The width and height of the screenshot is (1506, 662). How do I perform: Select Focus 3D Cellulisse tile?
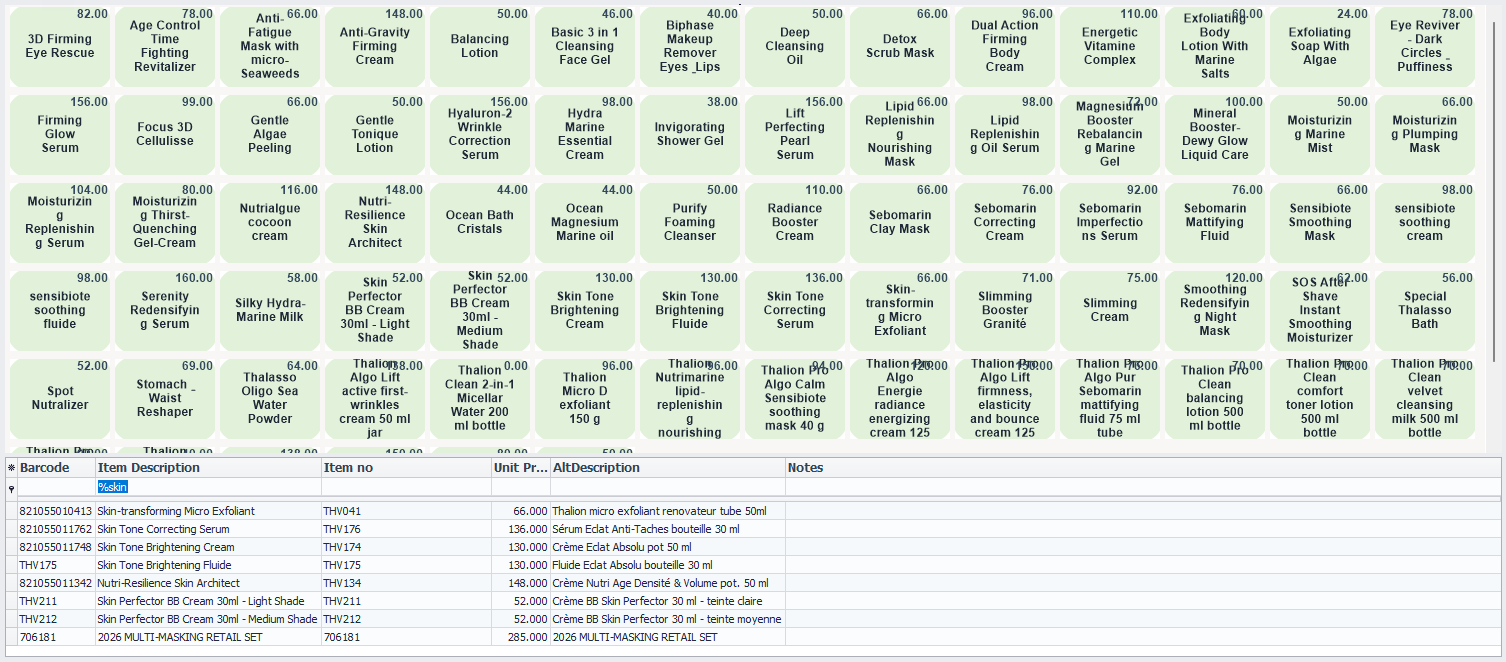coord(165,135)
